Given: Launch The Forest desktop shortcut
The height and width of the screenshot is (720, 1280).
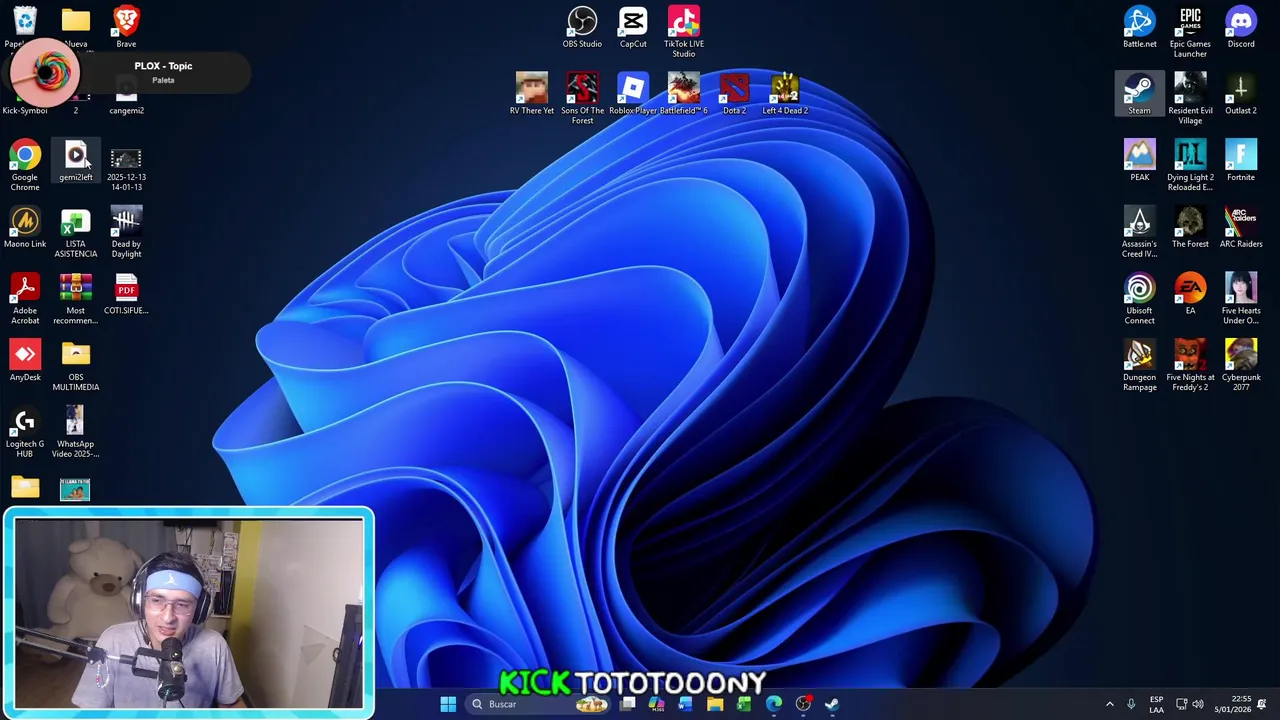Looking at the screenshot, I should (1190, 228).
